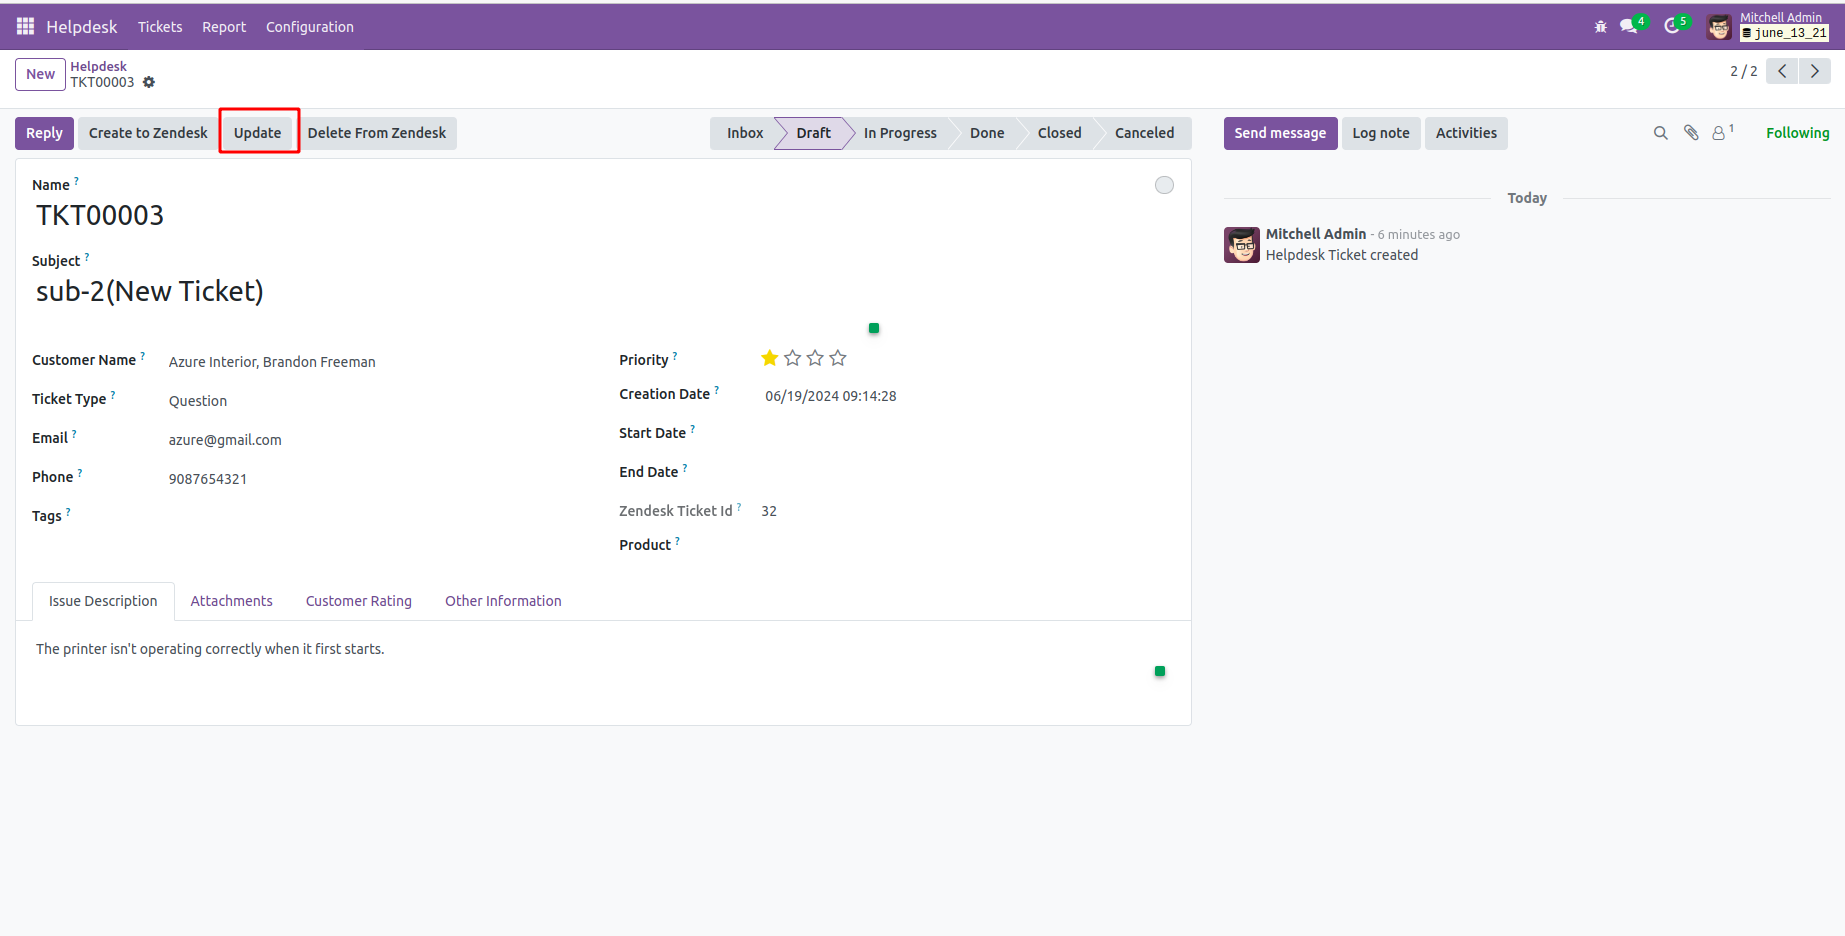
Task: Go to previous record arrow
Action: (1782, 71)
